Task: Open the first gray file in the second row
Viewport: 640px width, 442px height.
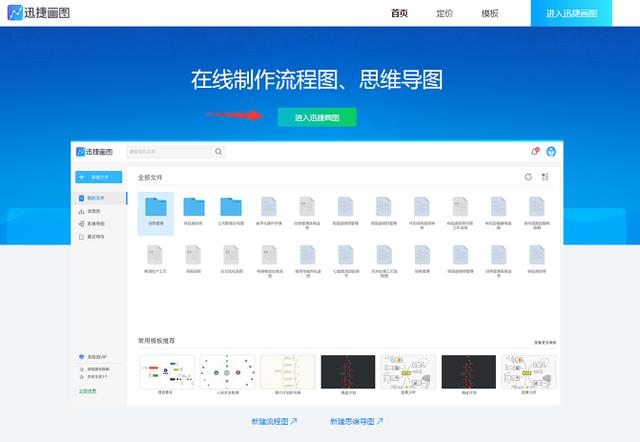Action: click(155, 255)
